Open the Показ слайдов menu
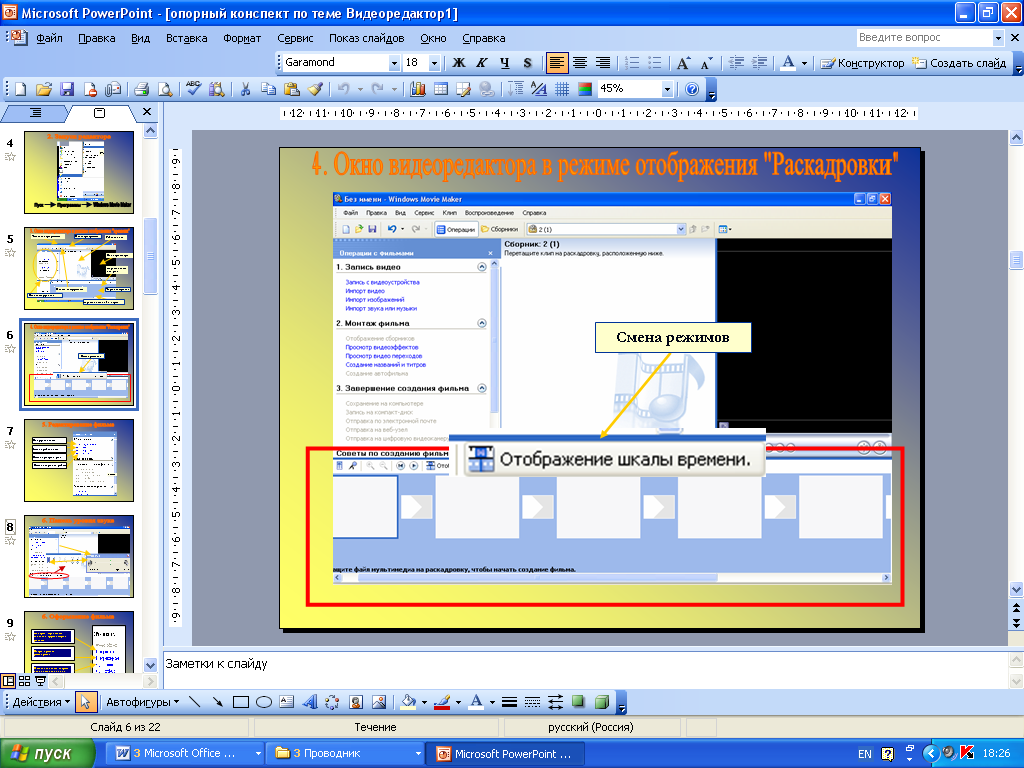The height and width of the screenshot is (768, 1024). pyautogui.click(x=366, y=38)
